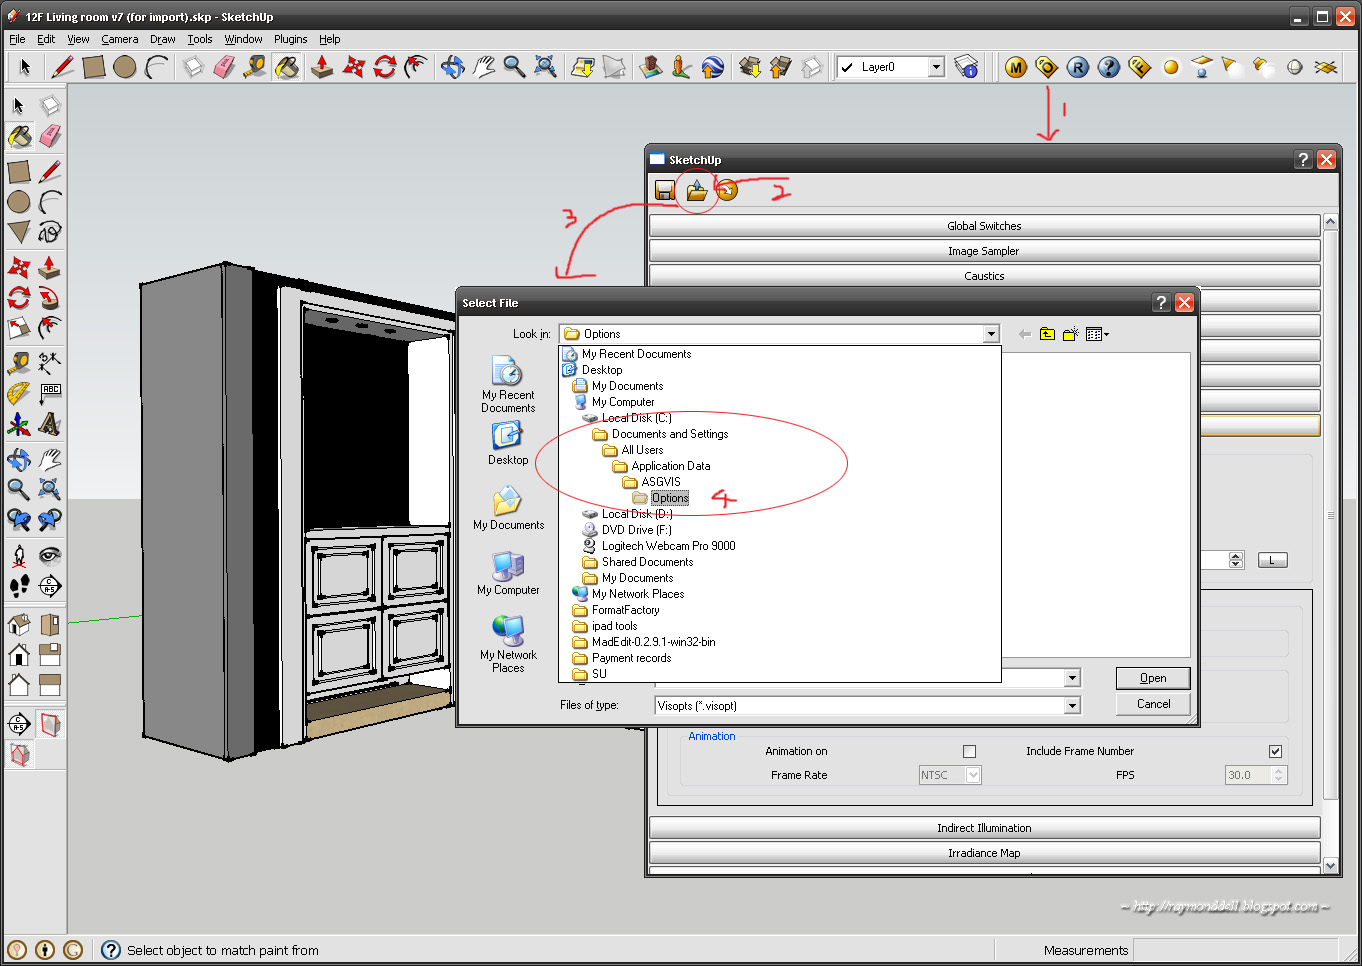Open My Network Places in places bar

pos(508,644)
